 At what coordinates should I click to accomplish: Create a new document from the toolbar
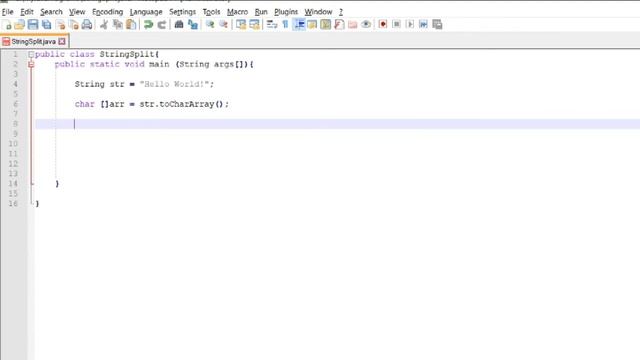(x=7, y=24)
